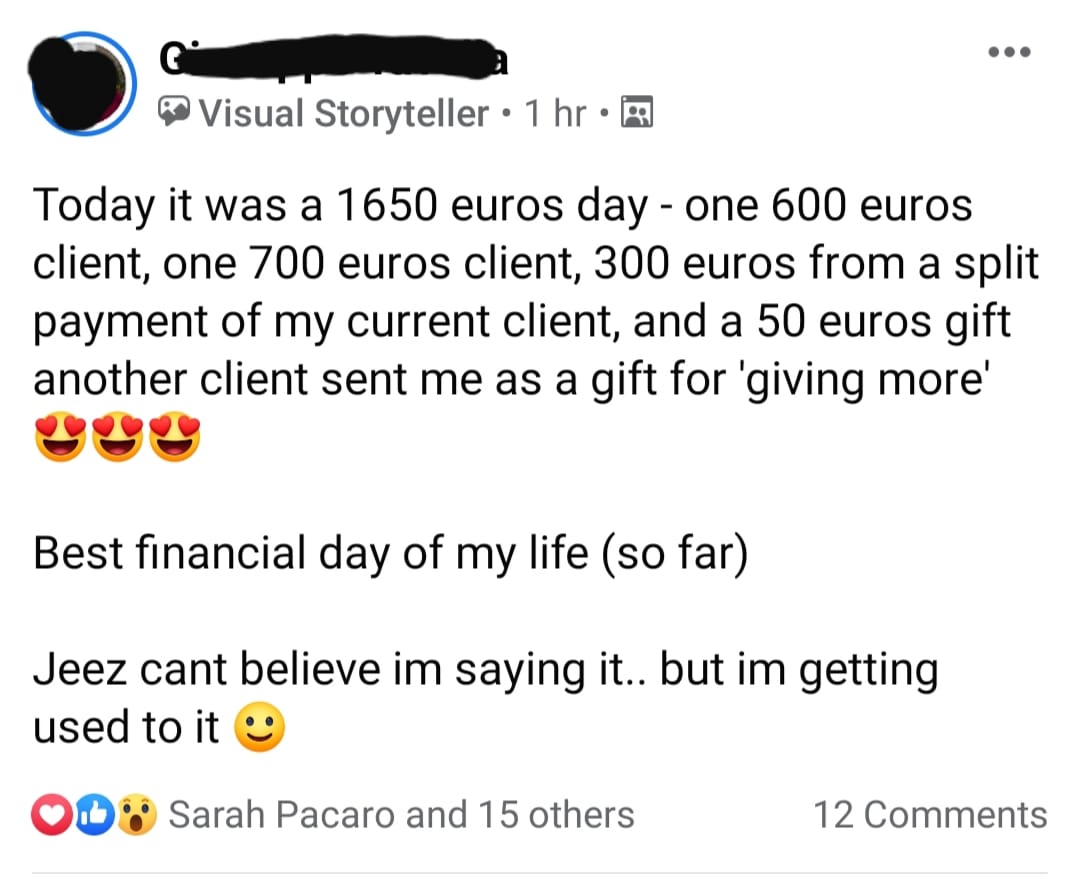
Task: View reactions from Sarah Pacaro and 15 others
Action: [x=401, y=815]
